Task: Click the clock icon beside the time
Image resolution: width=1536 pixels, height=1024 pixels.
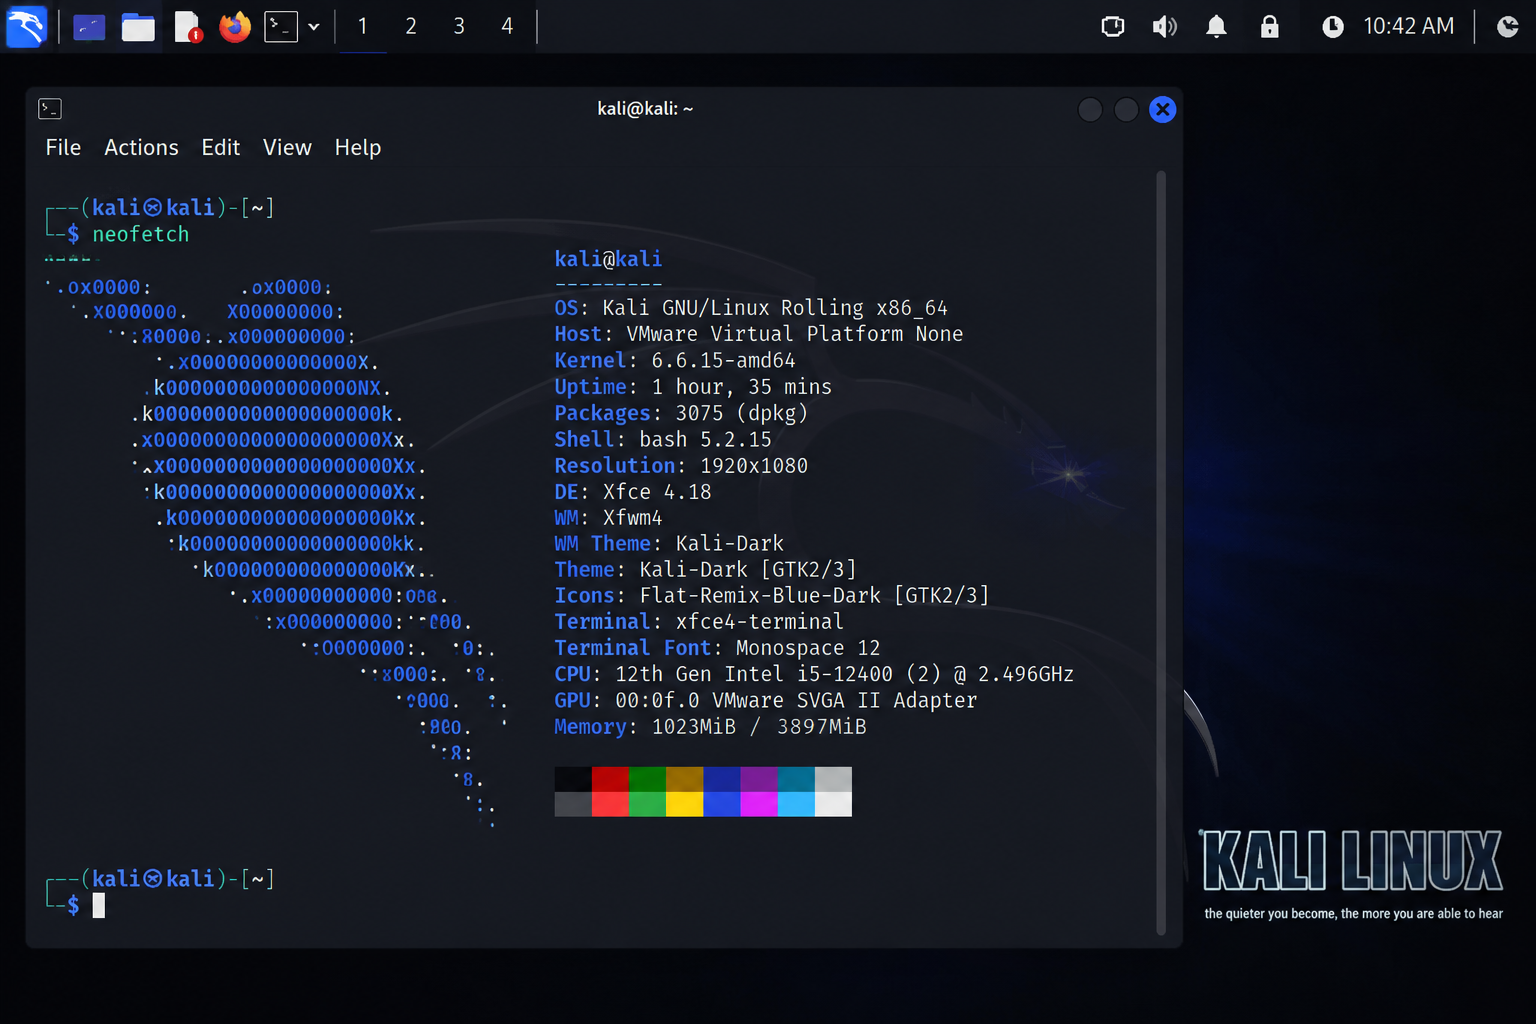Action: point(1333,27)
